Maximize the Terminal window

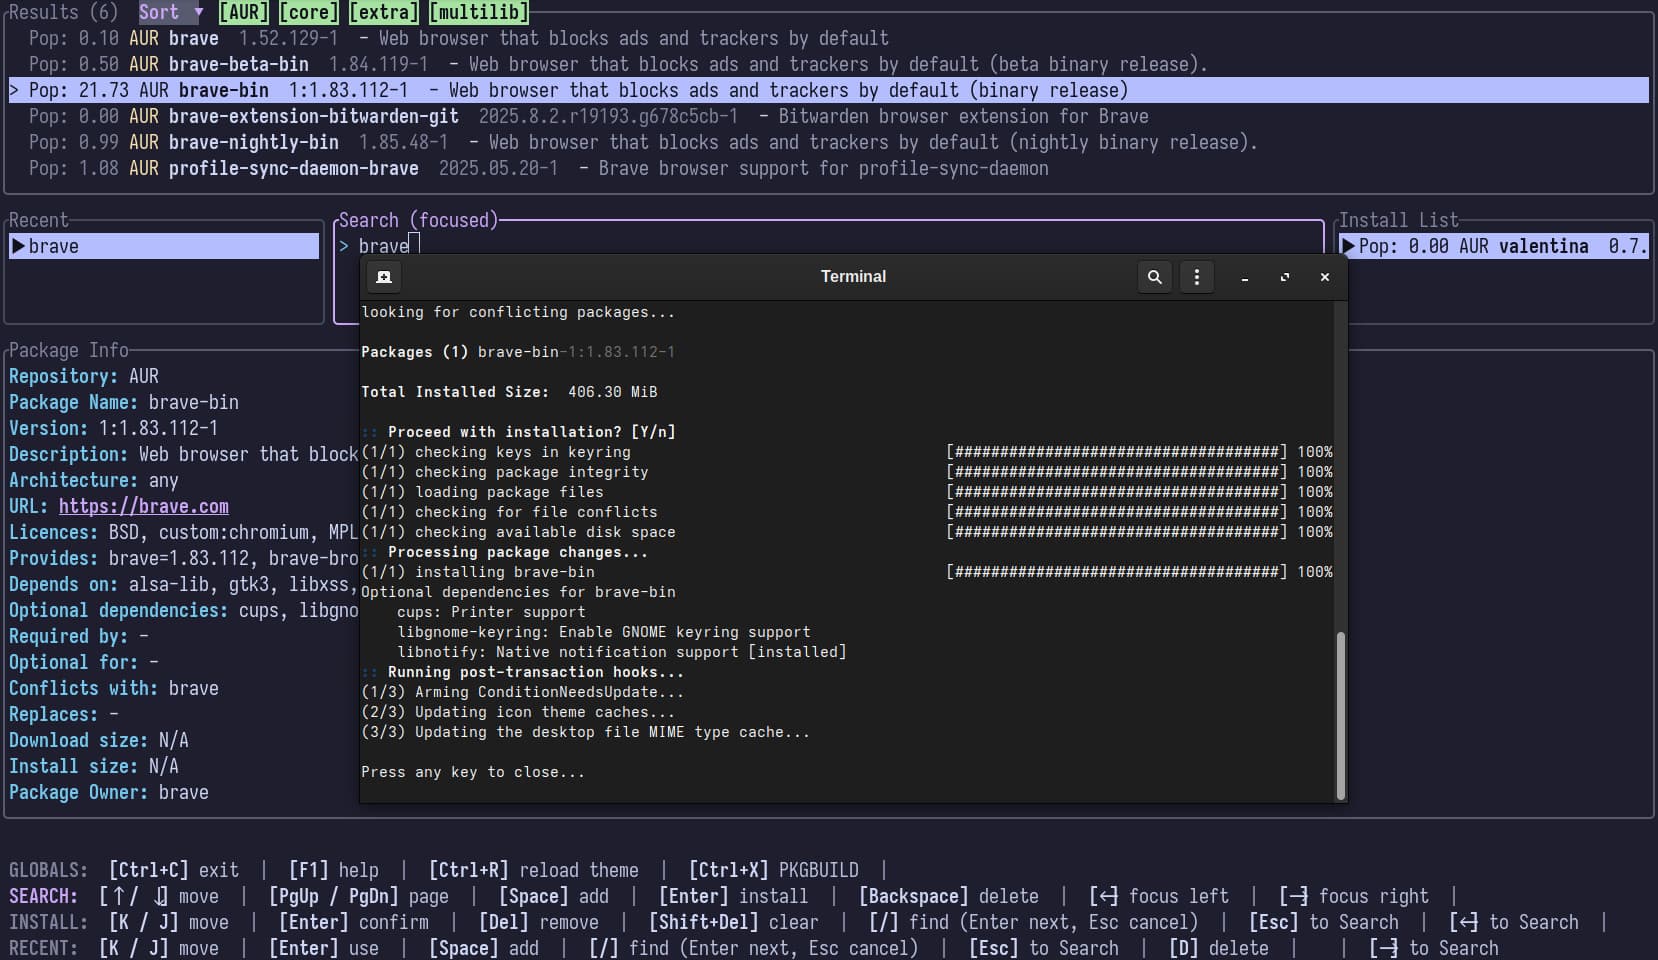[1285, 277]
